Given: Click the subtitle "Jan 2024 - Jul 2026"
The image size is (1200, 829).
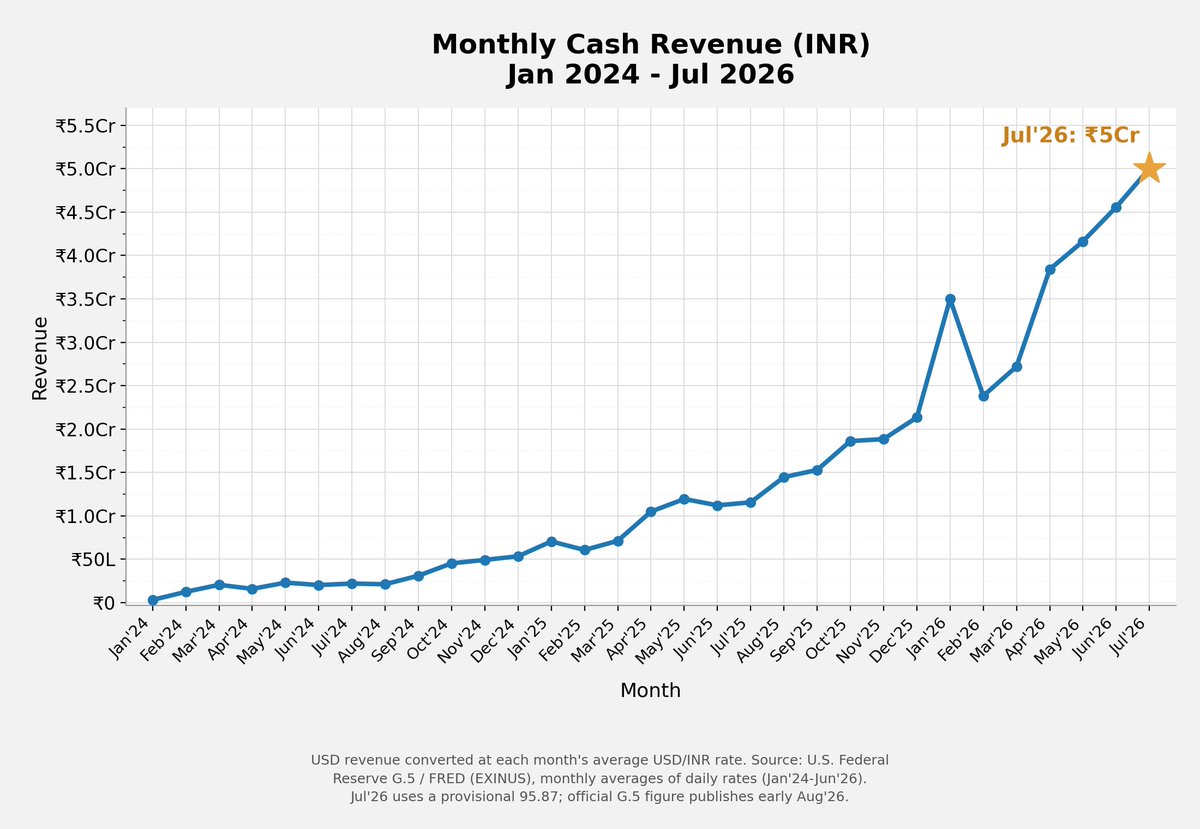Looking at the screenshot, I should [651, 75].
